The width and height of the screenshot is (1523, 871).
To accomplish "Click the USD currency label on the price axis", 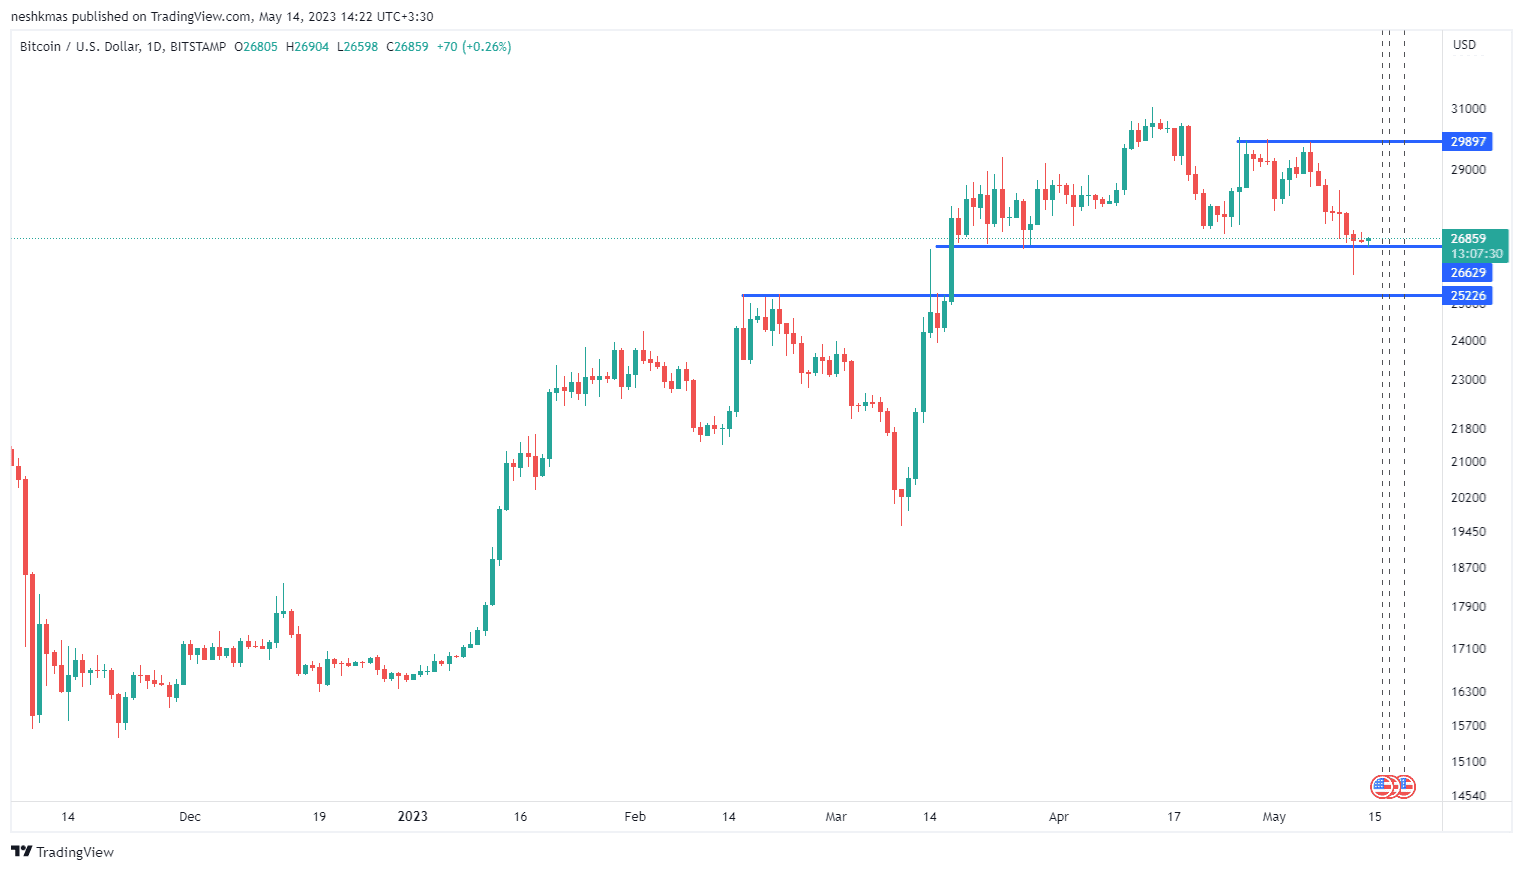I will [x=1464, y=45].
